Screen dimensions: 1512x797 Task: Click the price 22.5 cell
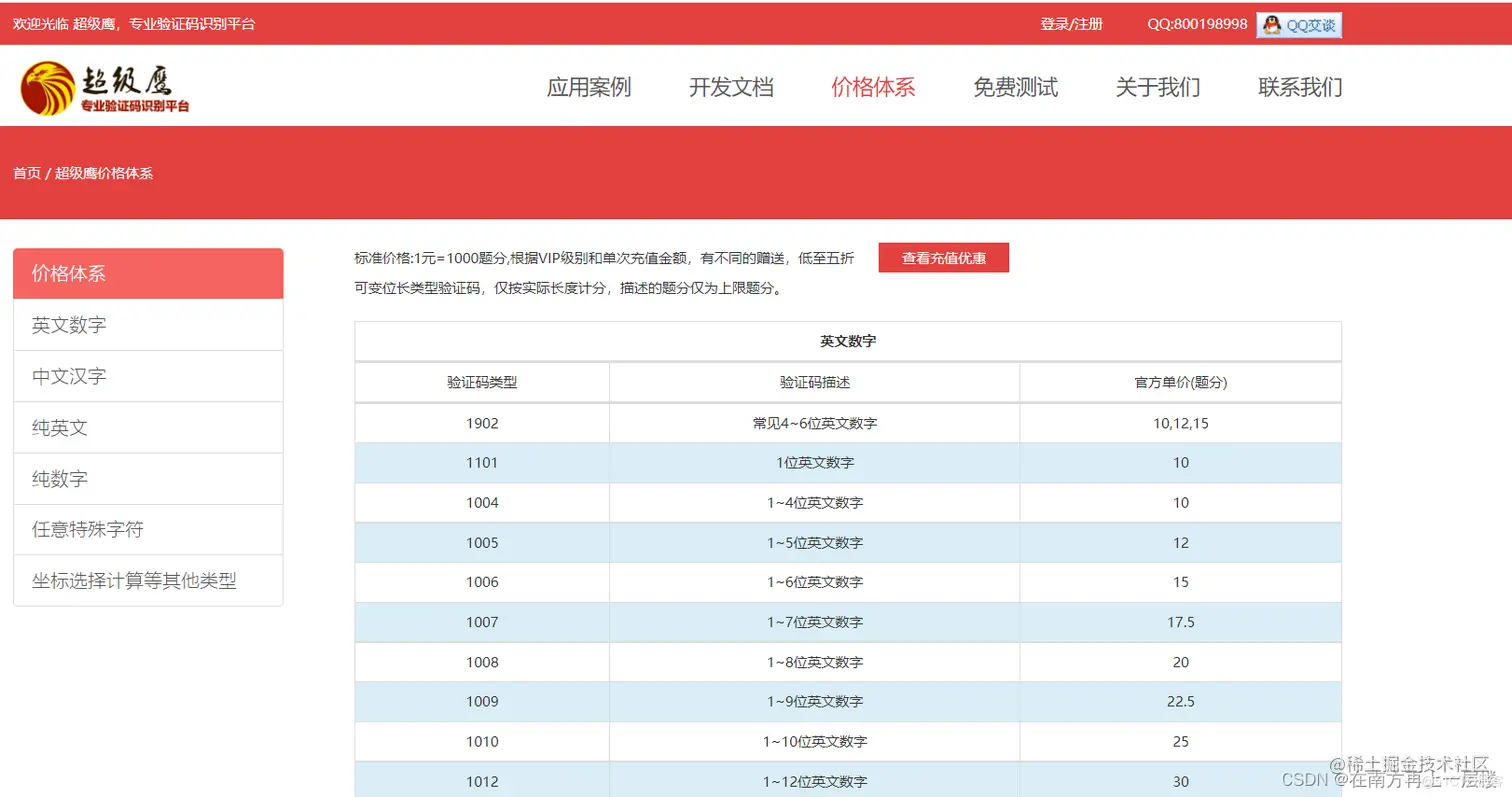1181,702
